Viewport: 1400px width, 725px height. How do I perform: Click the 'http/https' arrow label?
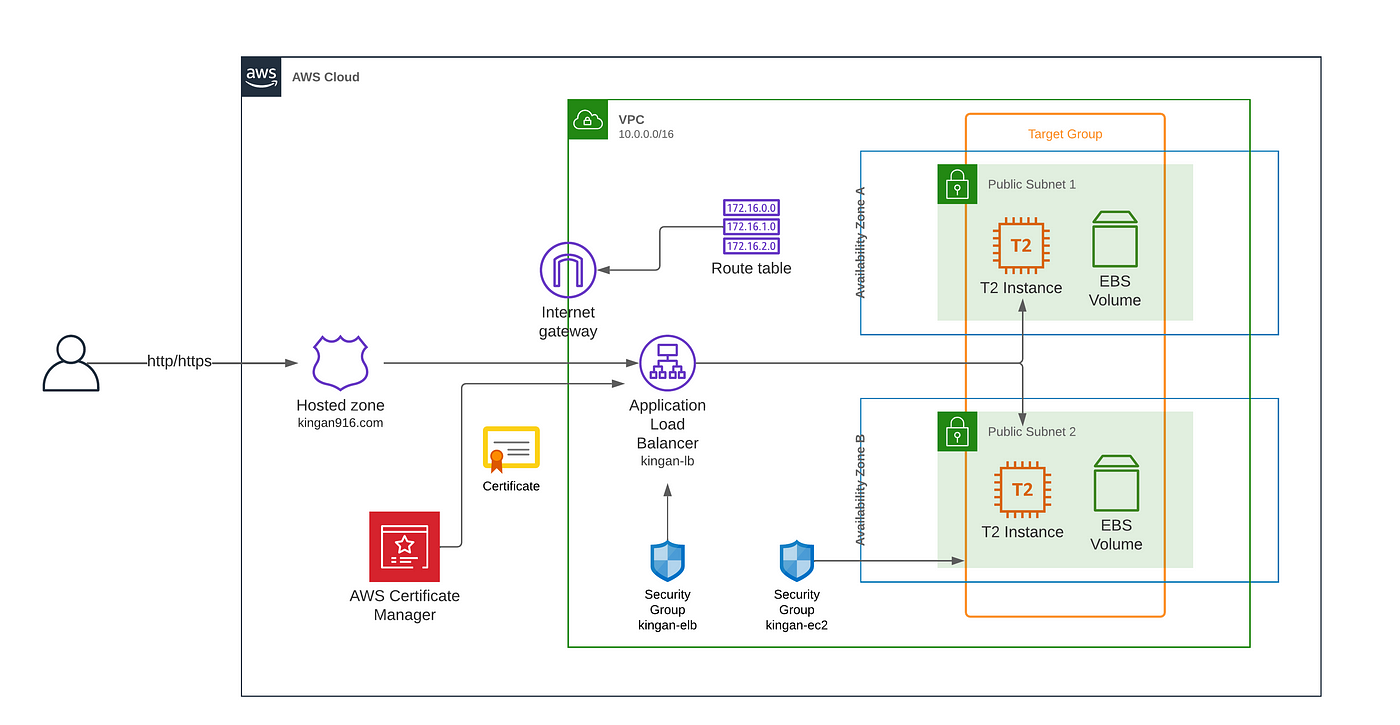pos(179,361)
